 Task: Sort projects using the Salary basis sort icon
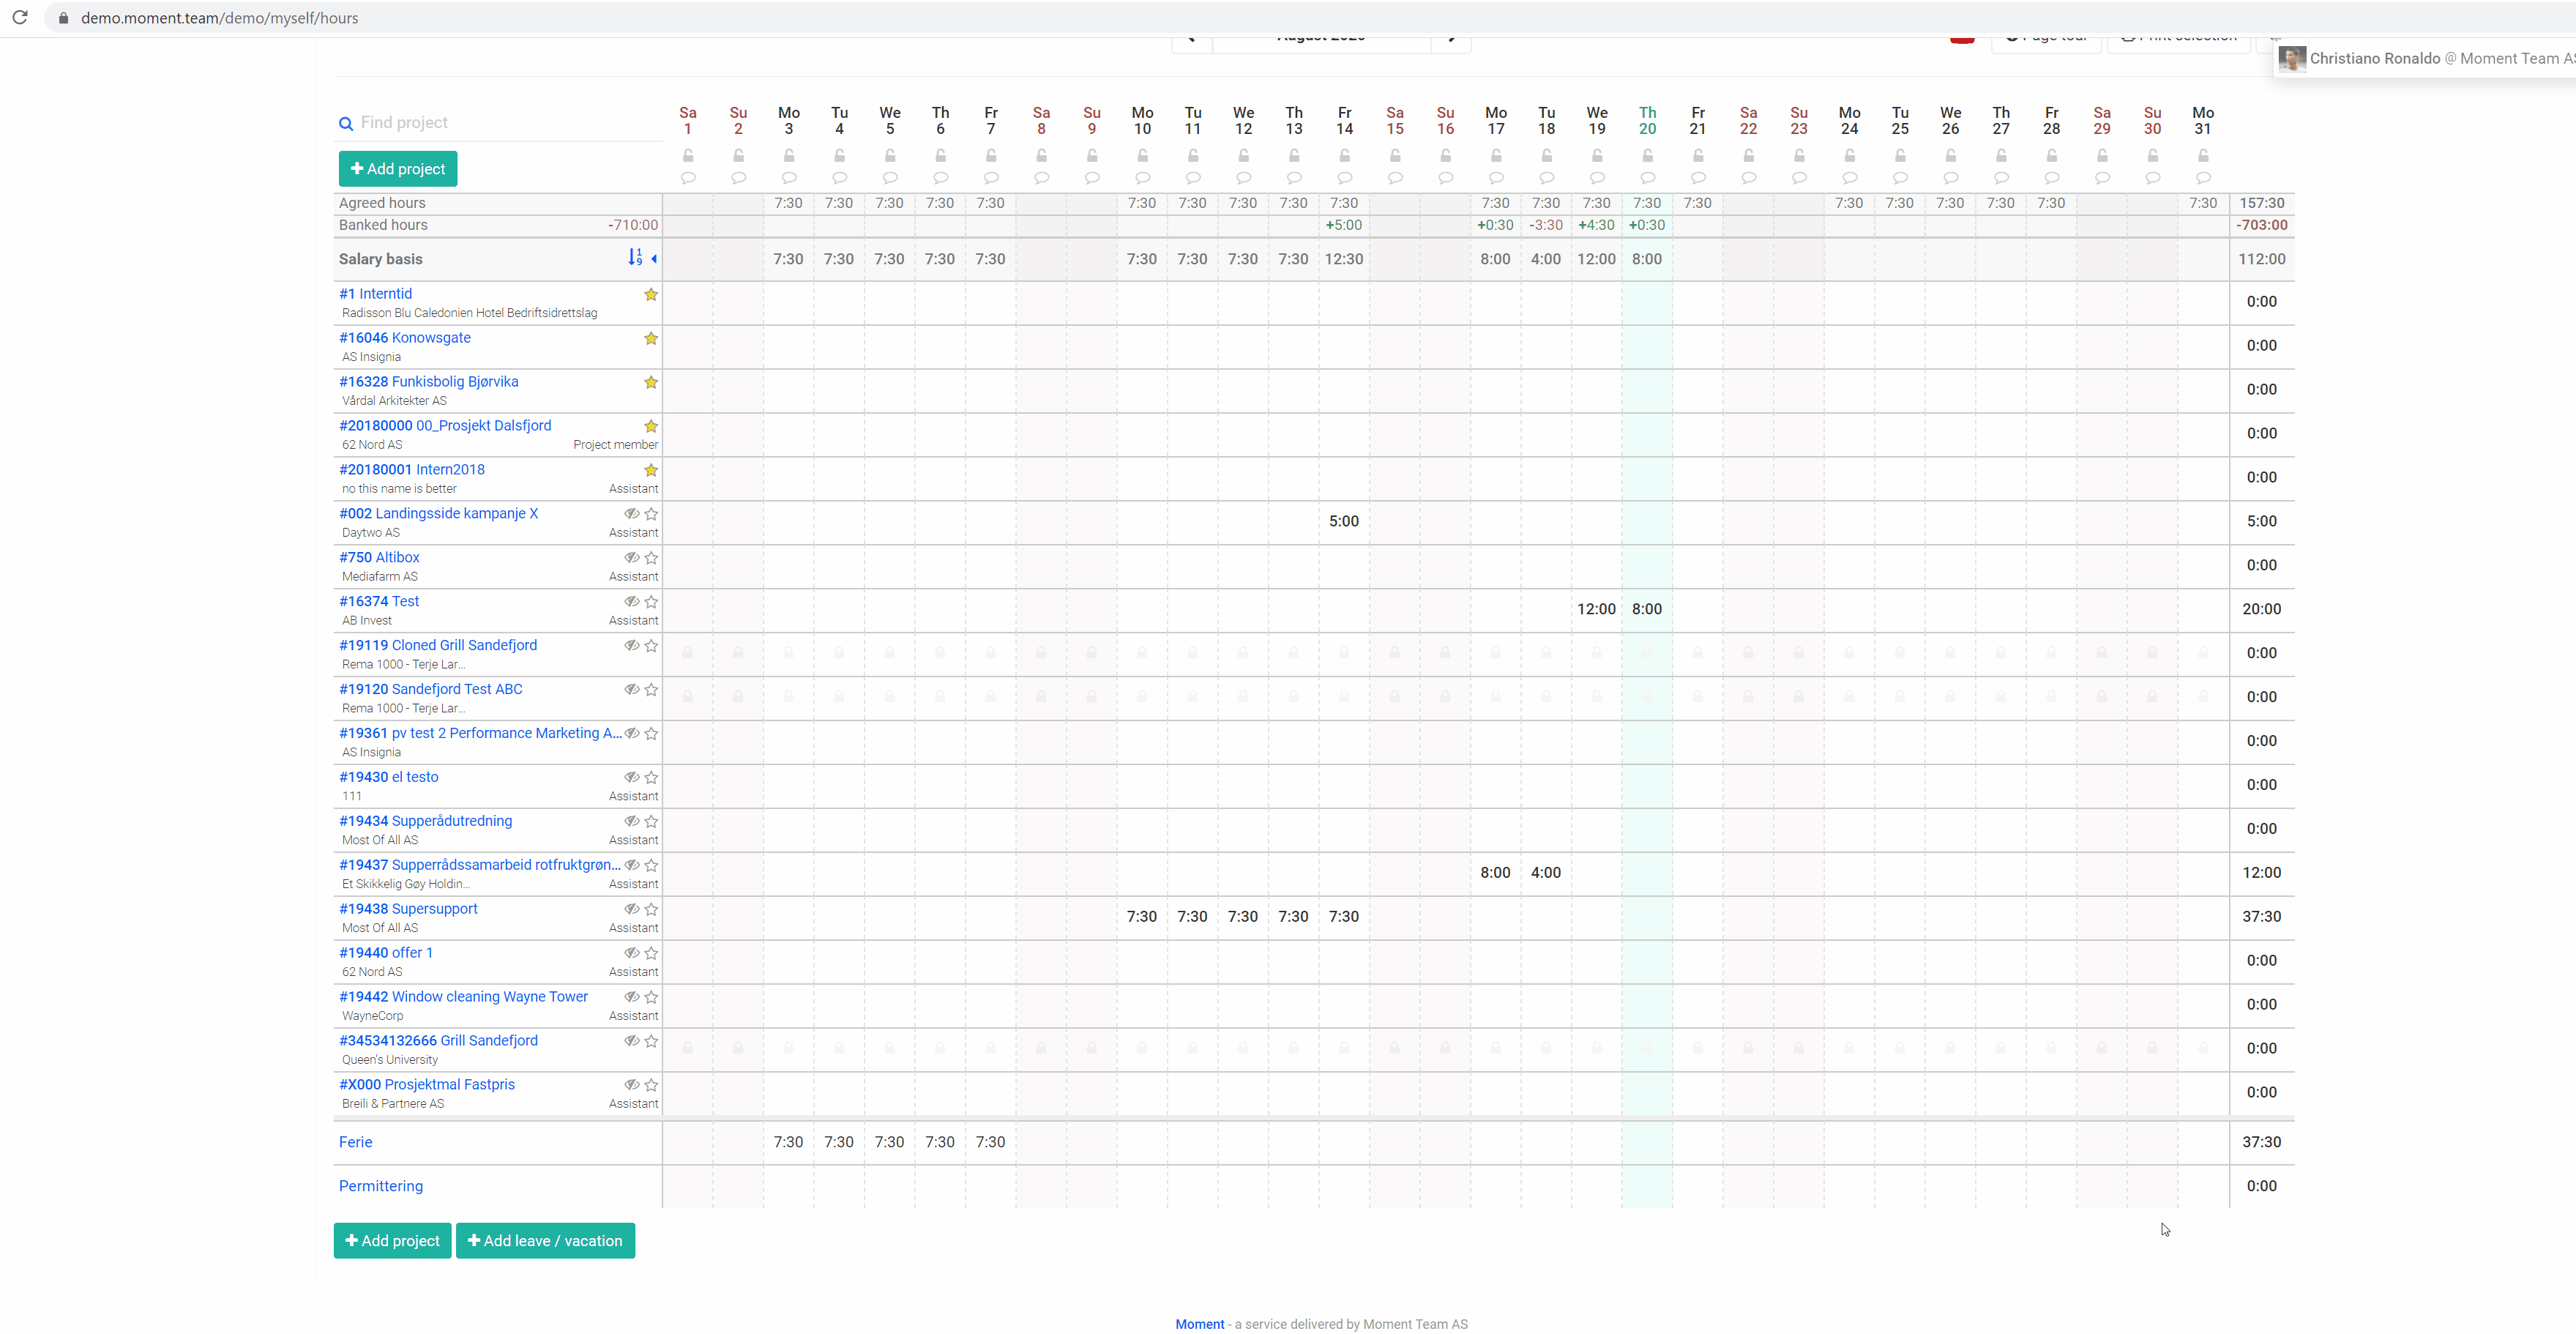635,258
